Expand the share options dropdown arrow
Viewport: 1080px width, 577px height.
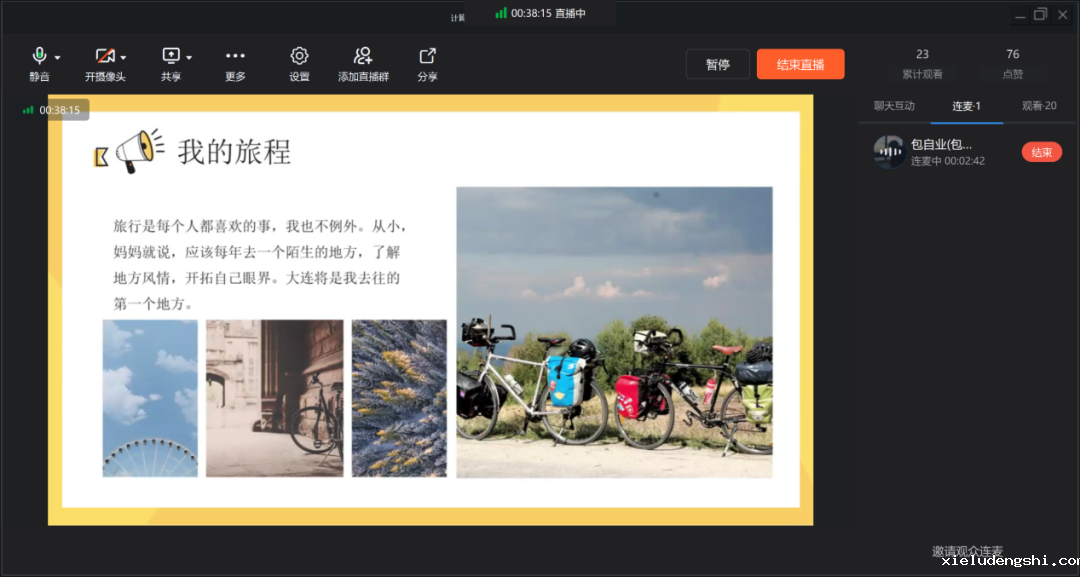click(189, 58)
